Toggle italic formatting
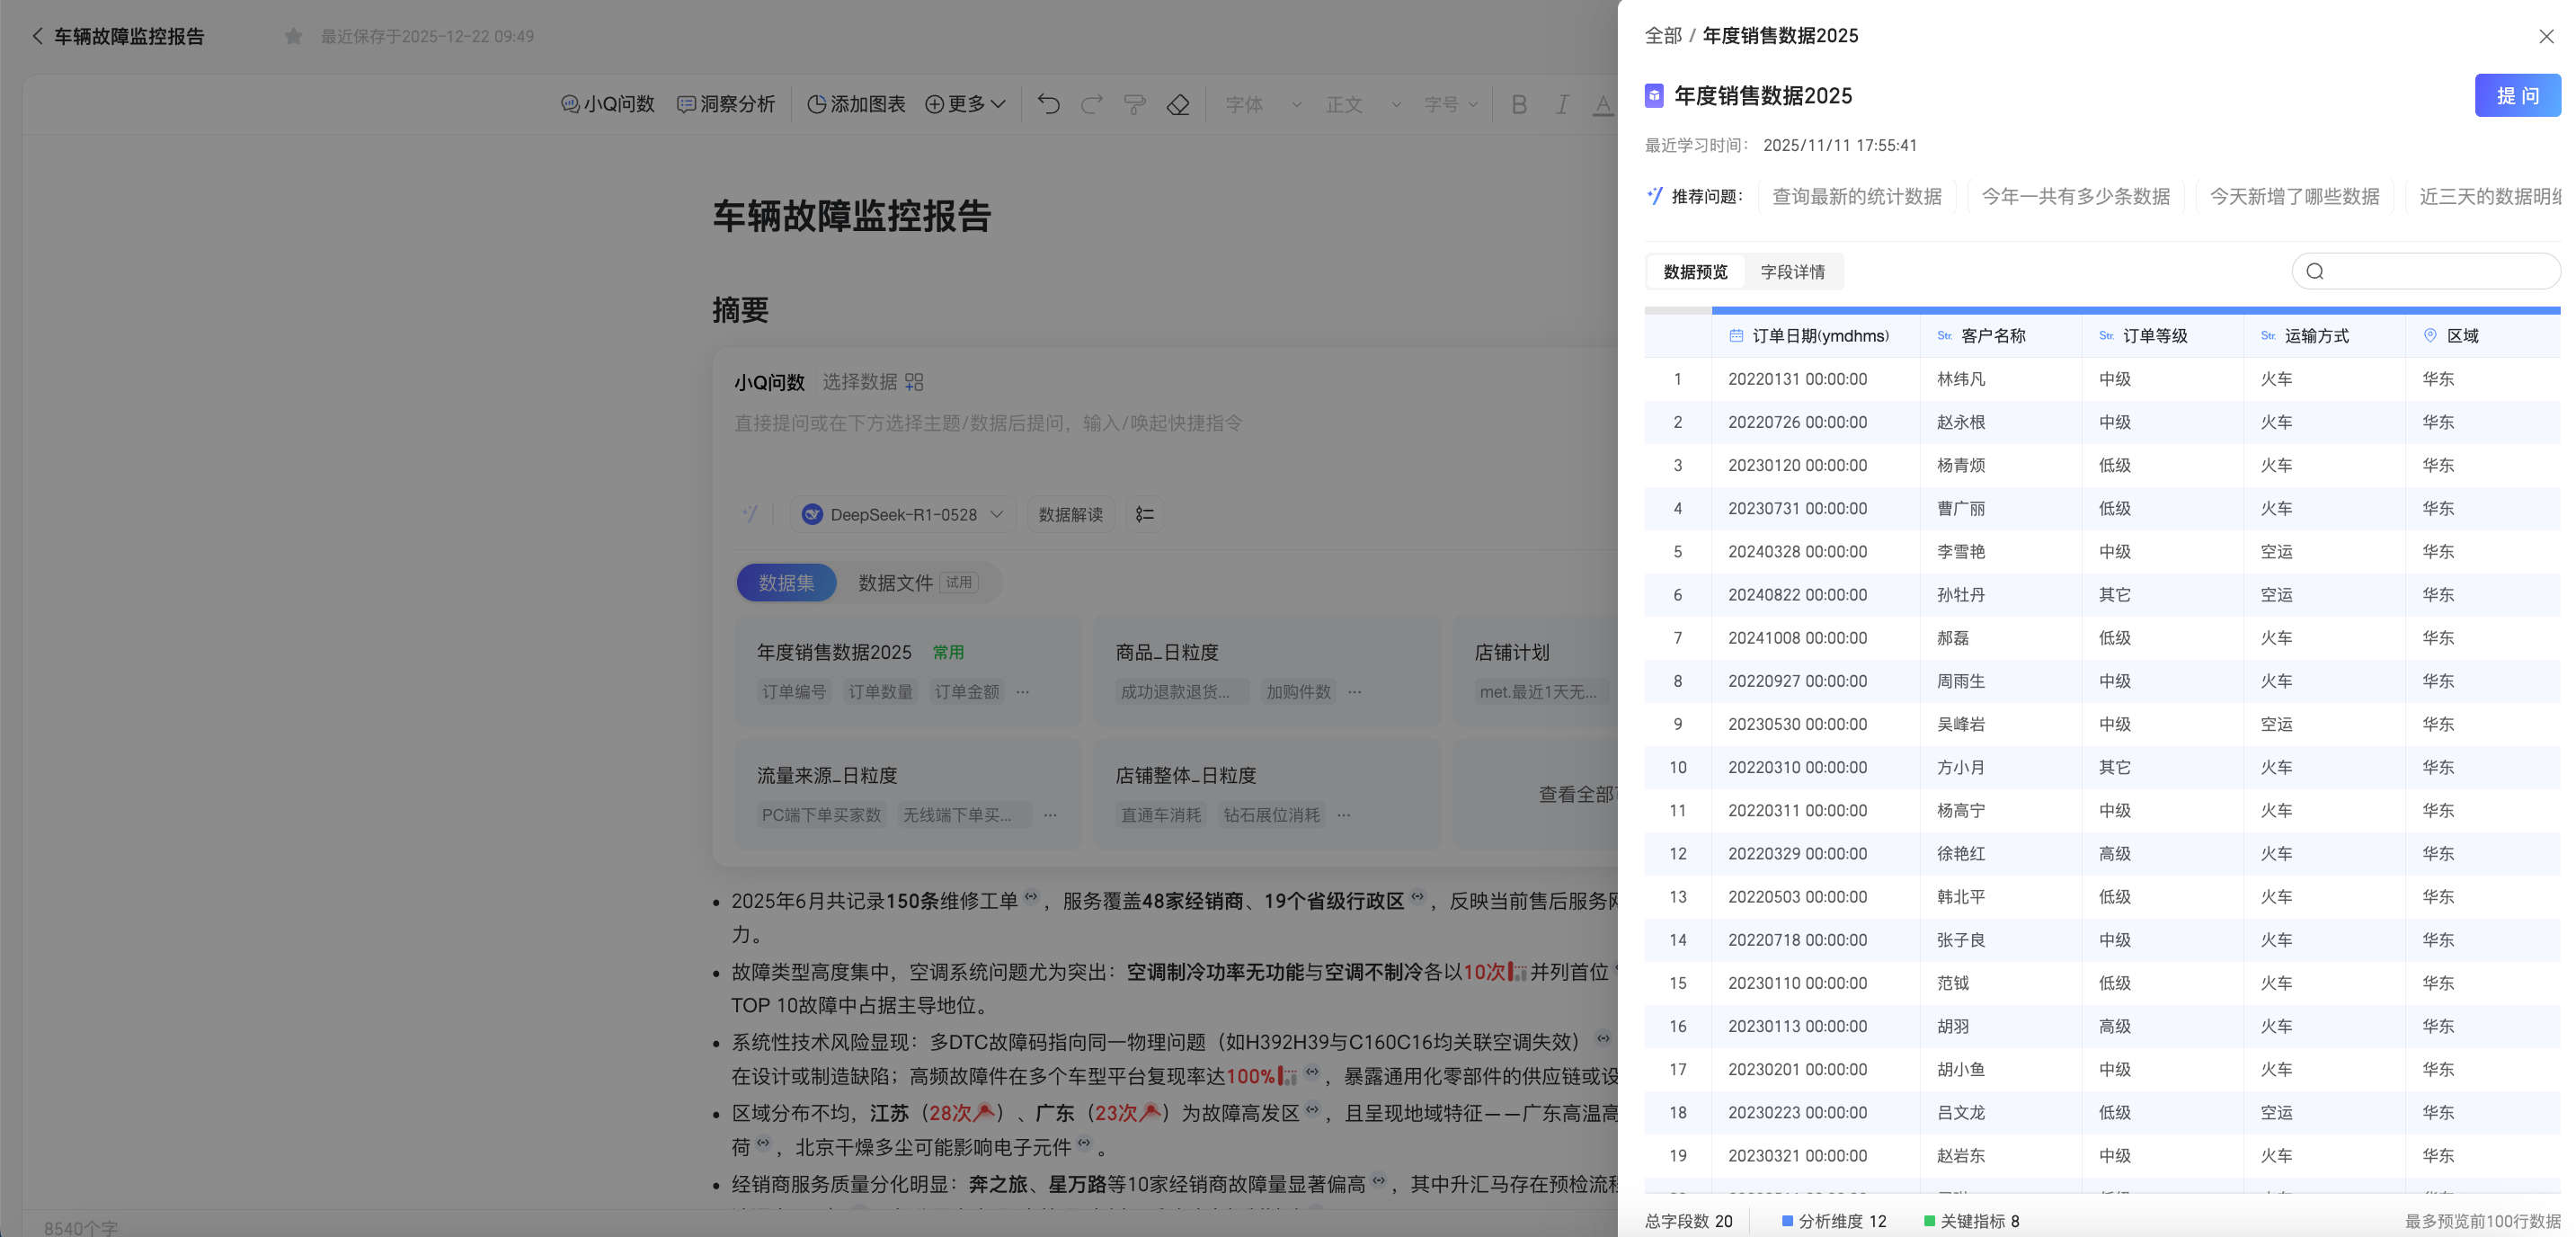Viewport: 2576px width, 1237px height. 1561,104
